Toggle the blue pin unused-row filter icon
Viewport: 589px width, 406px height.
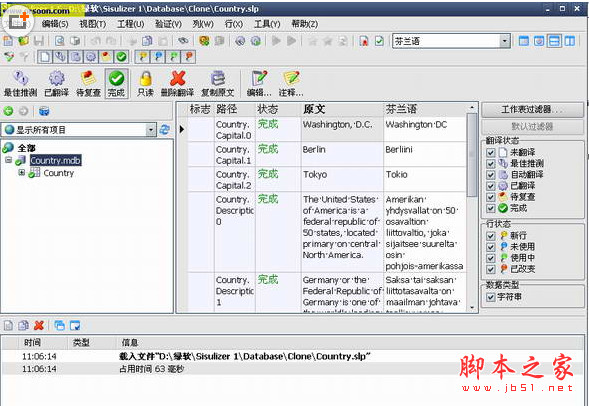tap(158, 57)
